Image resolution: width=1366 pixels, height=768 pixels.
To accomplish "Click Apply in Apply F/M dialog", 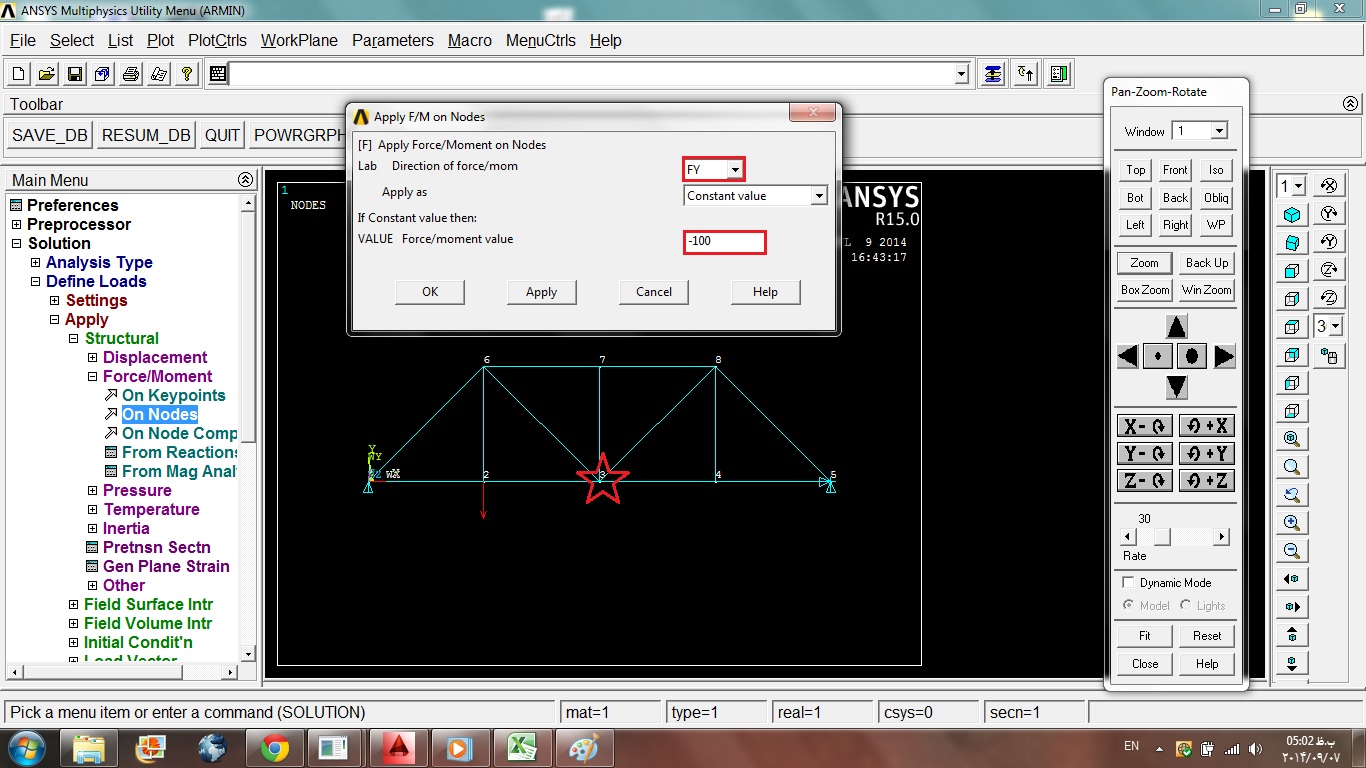I will (541, 292).
